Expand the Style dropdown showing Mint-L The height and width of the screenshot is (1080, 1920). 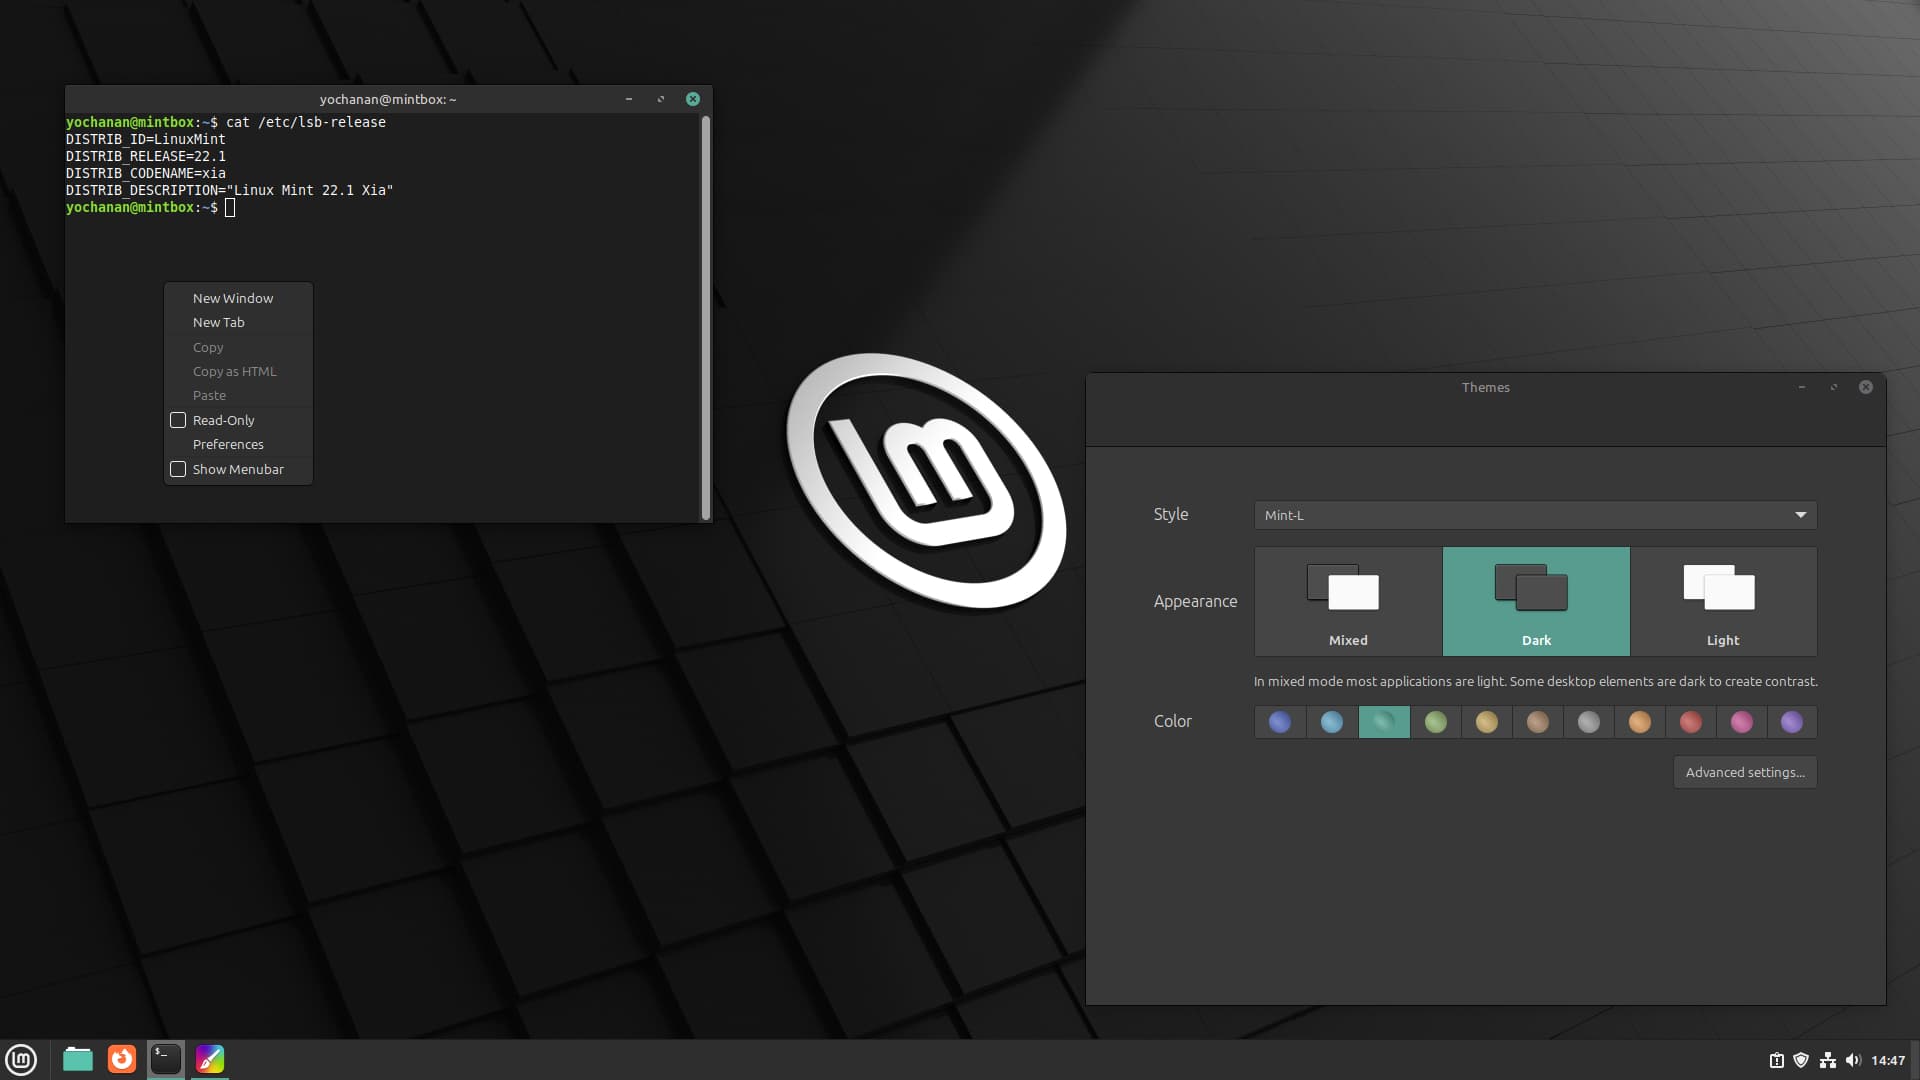pyautogui.click(x=1536, y=515)
